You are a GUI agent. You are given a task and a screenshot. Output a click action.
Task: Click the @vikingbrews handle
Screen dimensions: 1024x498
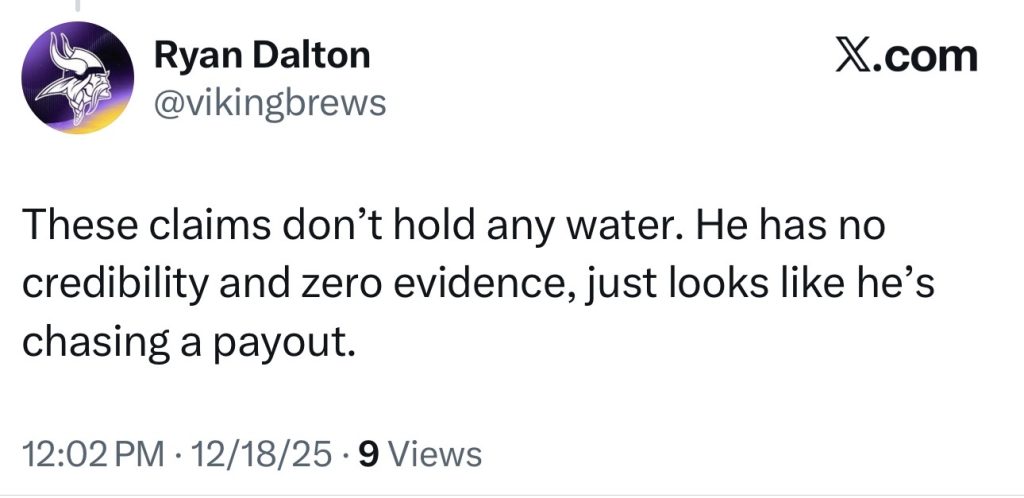point(269,101)
